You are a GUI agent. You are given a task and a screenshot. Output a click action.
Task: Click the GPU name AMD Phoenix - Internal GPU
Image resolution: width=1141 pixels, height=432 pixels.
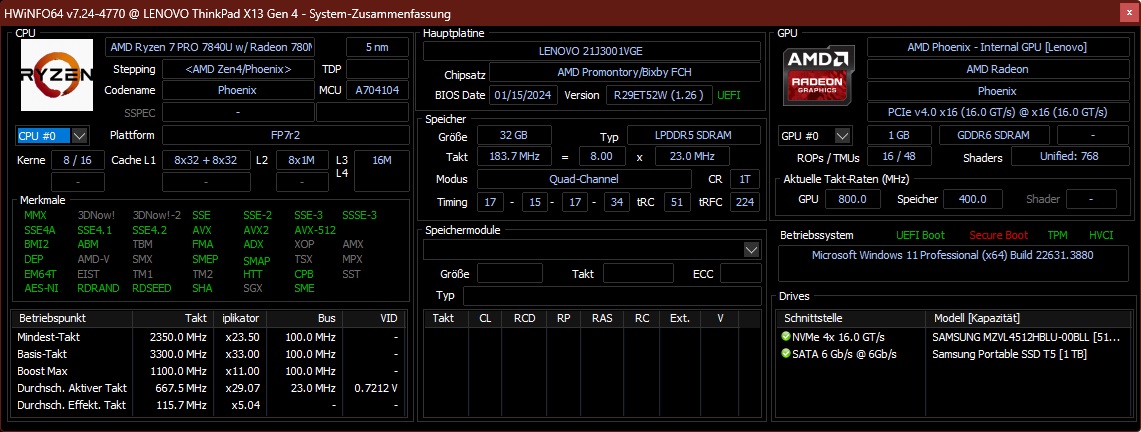[x=997, y=47]
